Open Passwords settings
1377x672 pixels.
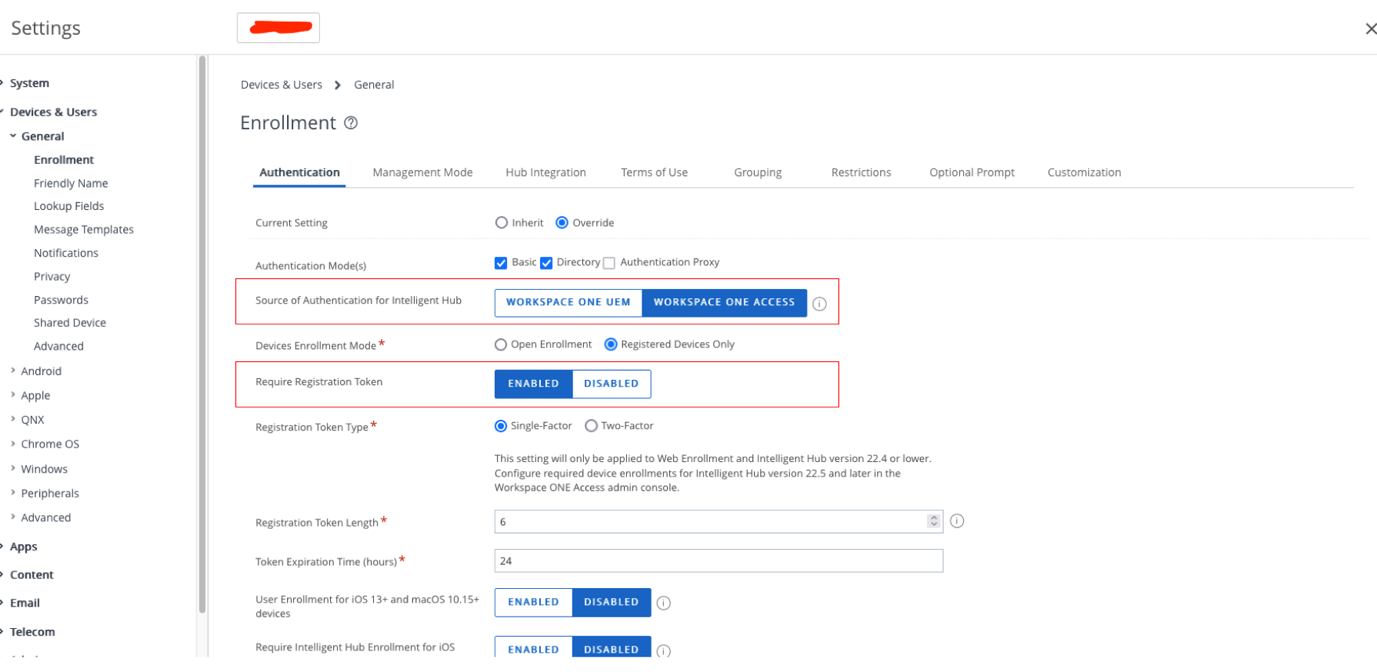(x=61, y=300)
